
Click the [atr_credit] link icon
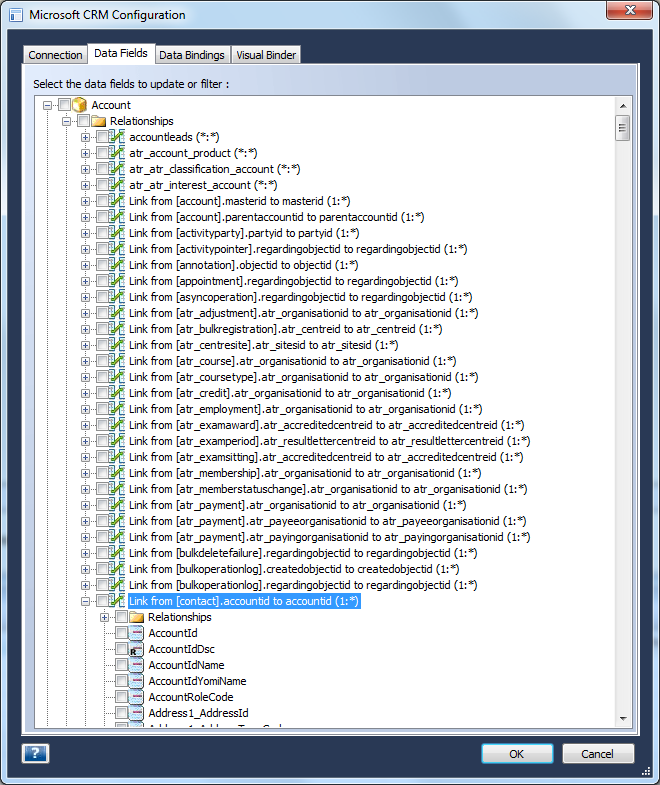118,393
